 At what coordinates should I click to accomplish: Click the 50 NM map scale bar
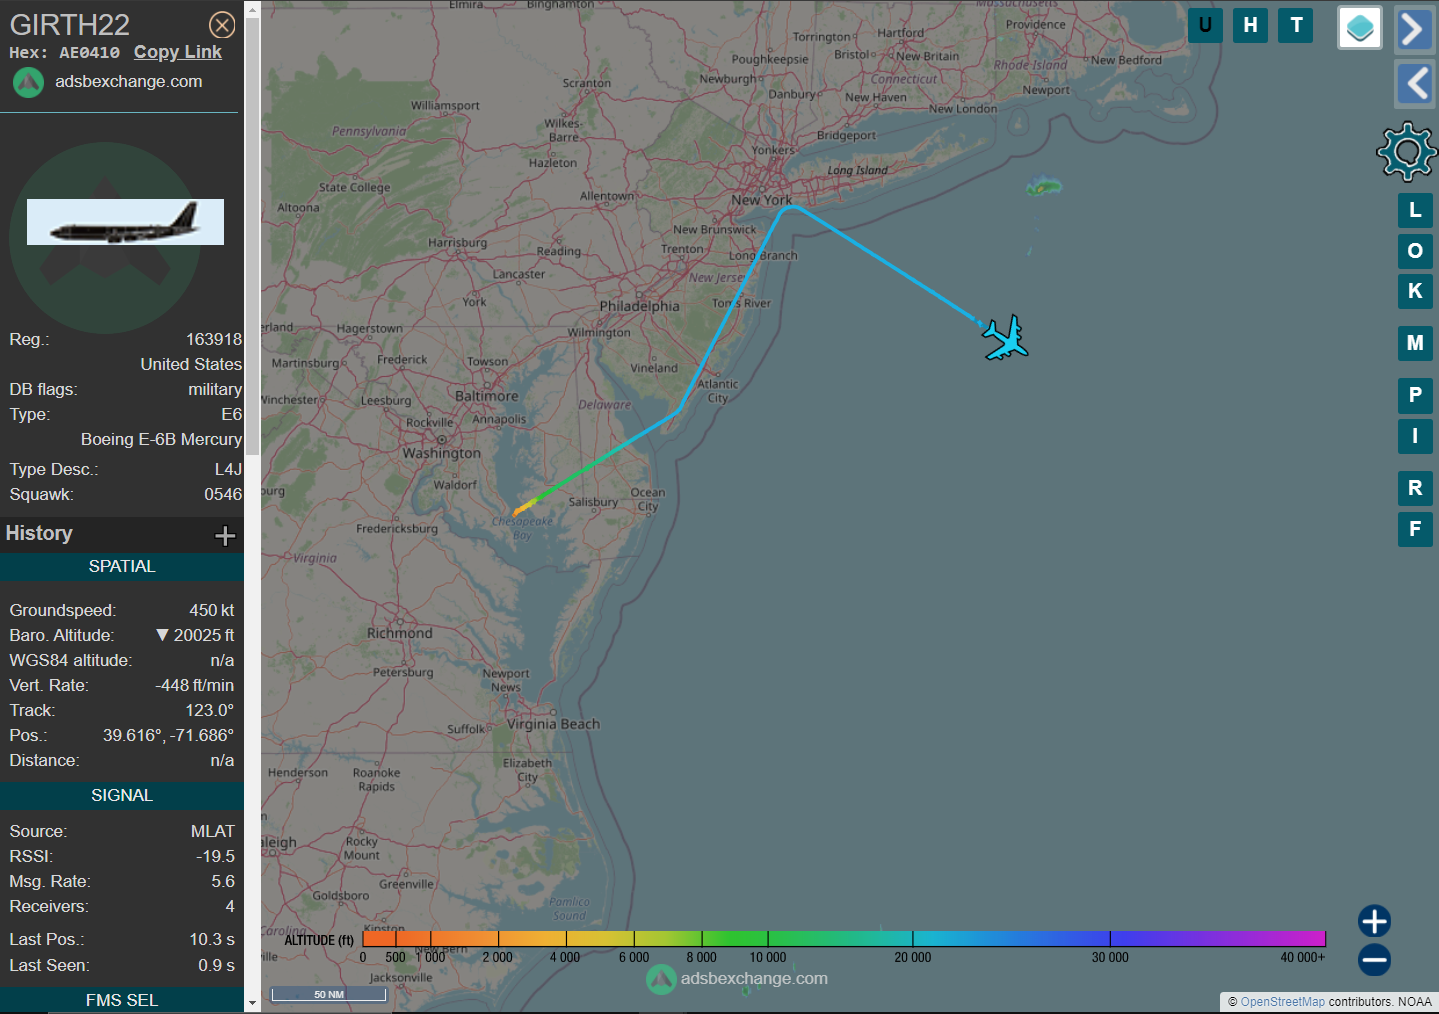329,994
